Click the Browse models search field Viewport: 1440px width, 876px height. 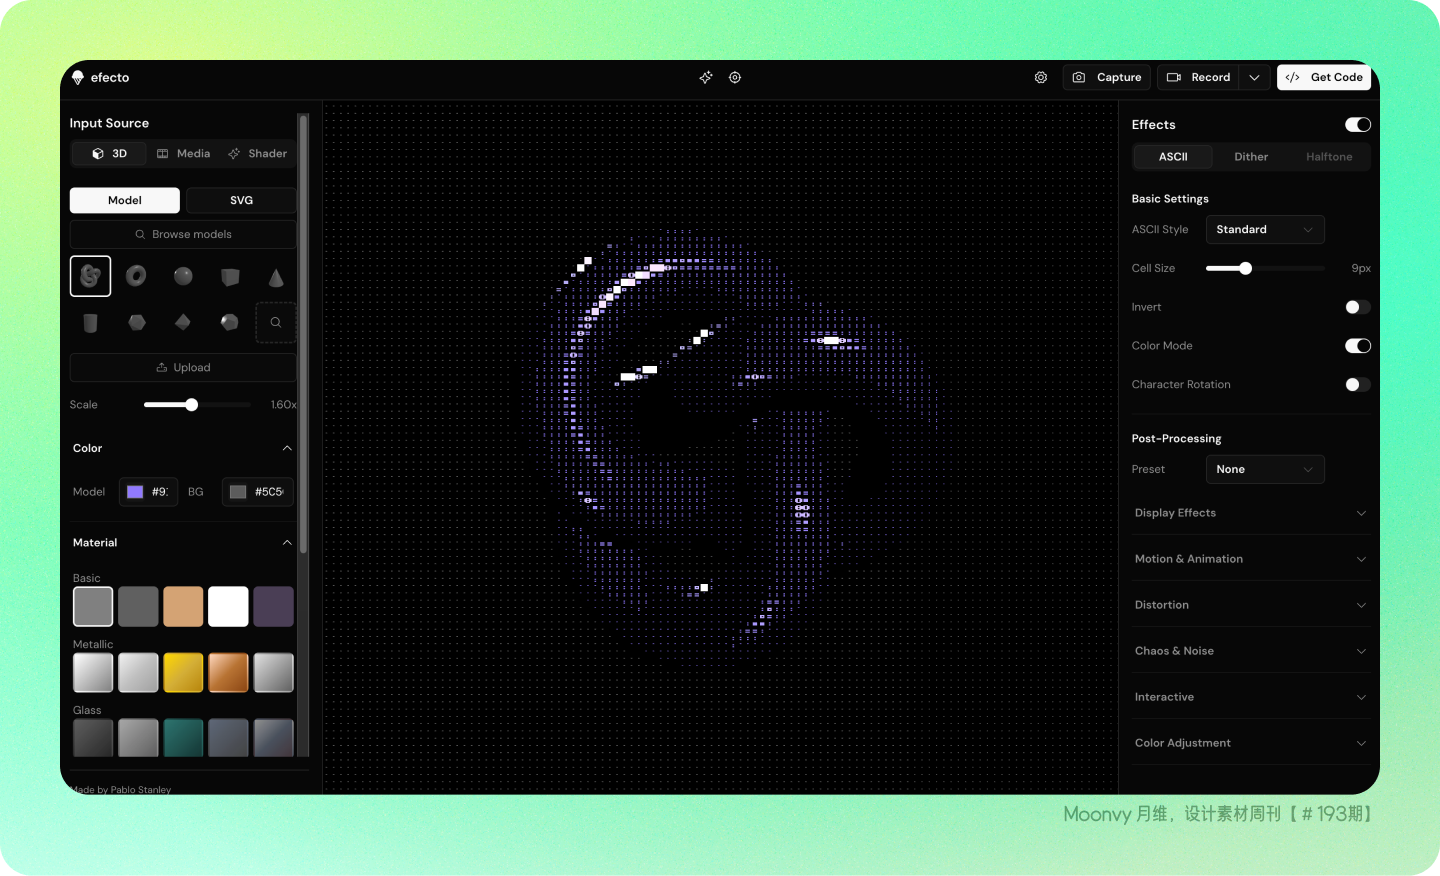pos(183,234)
